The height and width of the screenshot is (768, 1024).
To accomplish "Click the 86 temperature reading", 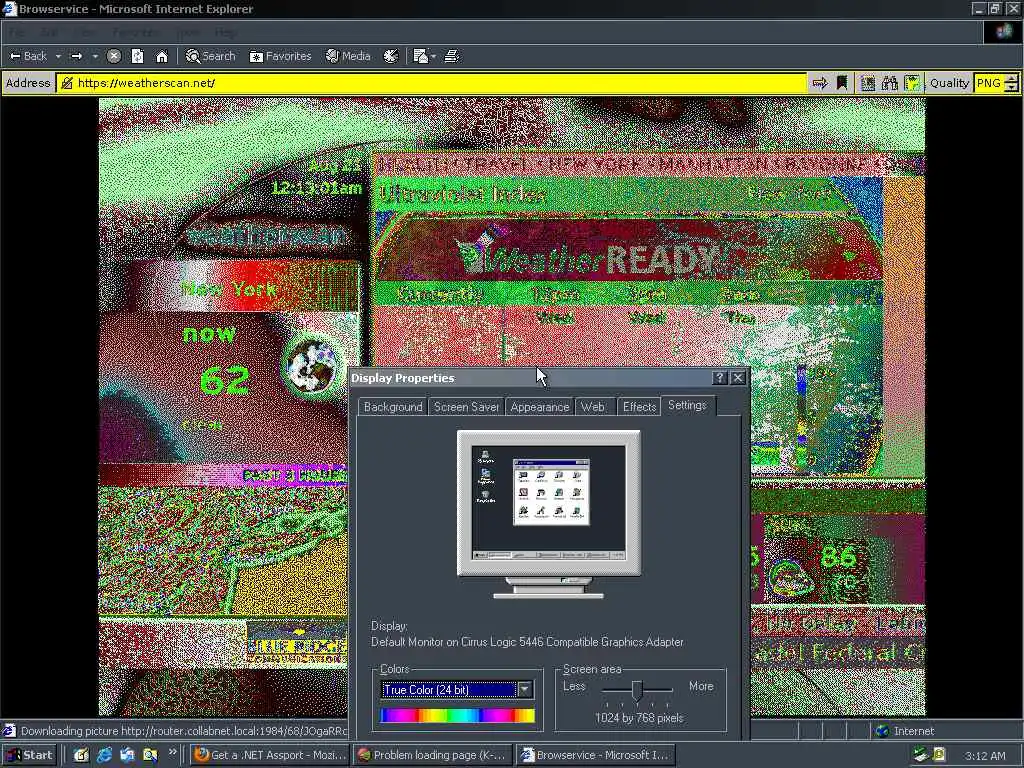I will 839,556.
